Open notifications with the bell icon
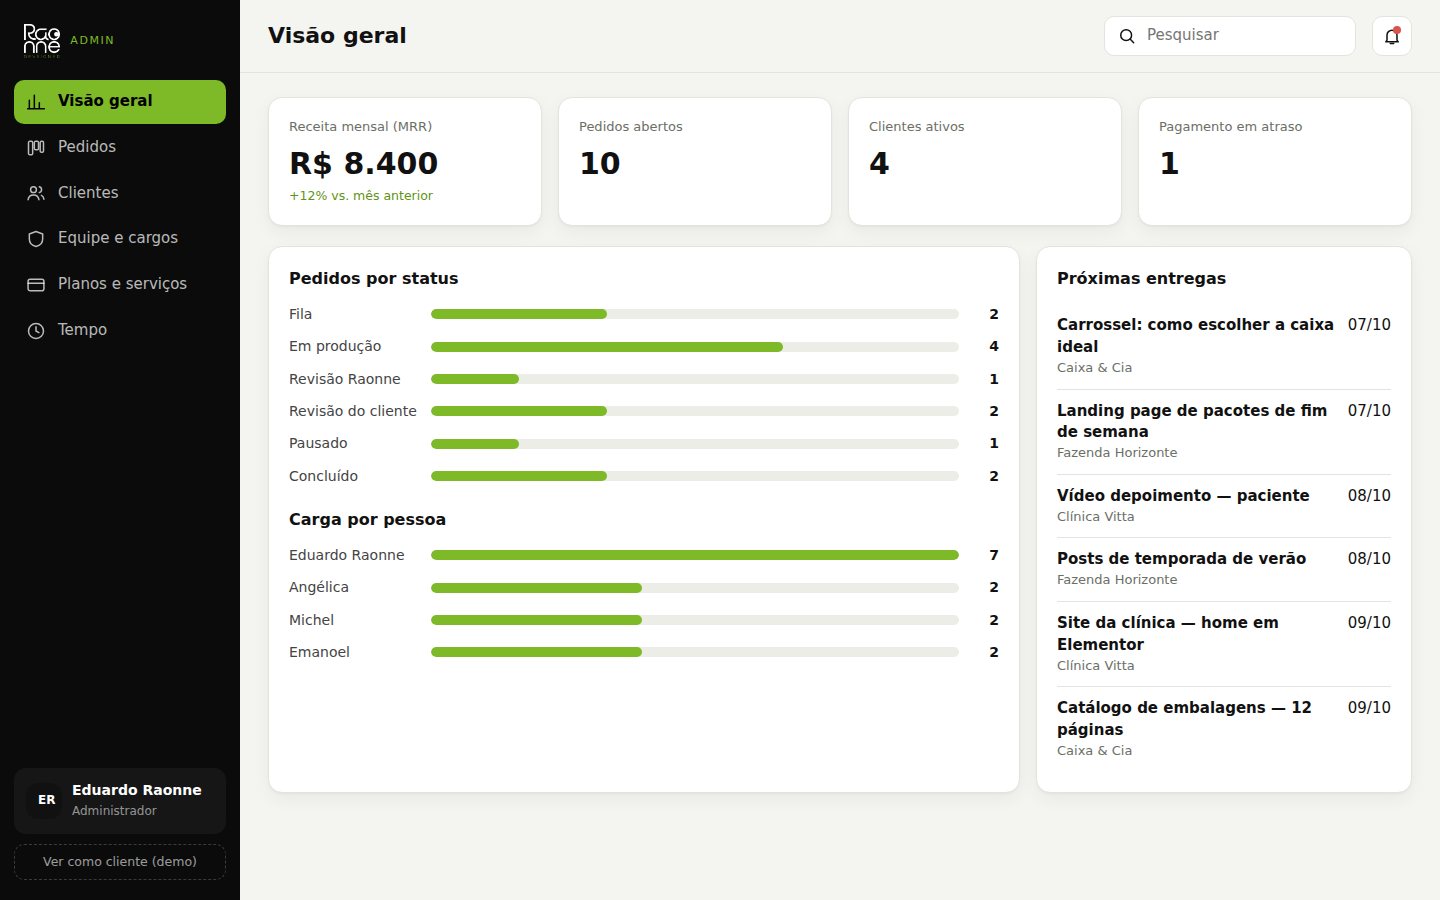 1391,36
